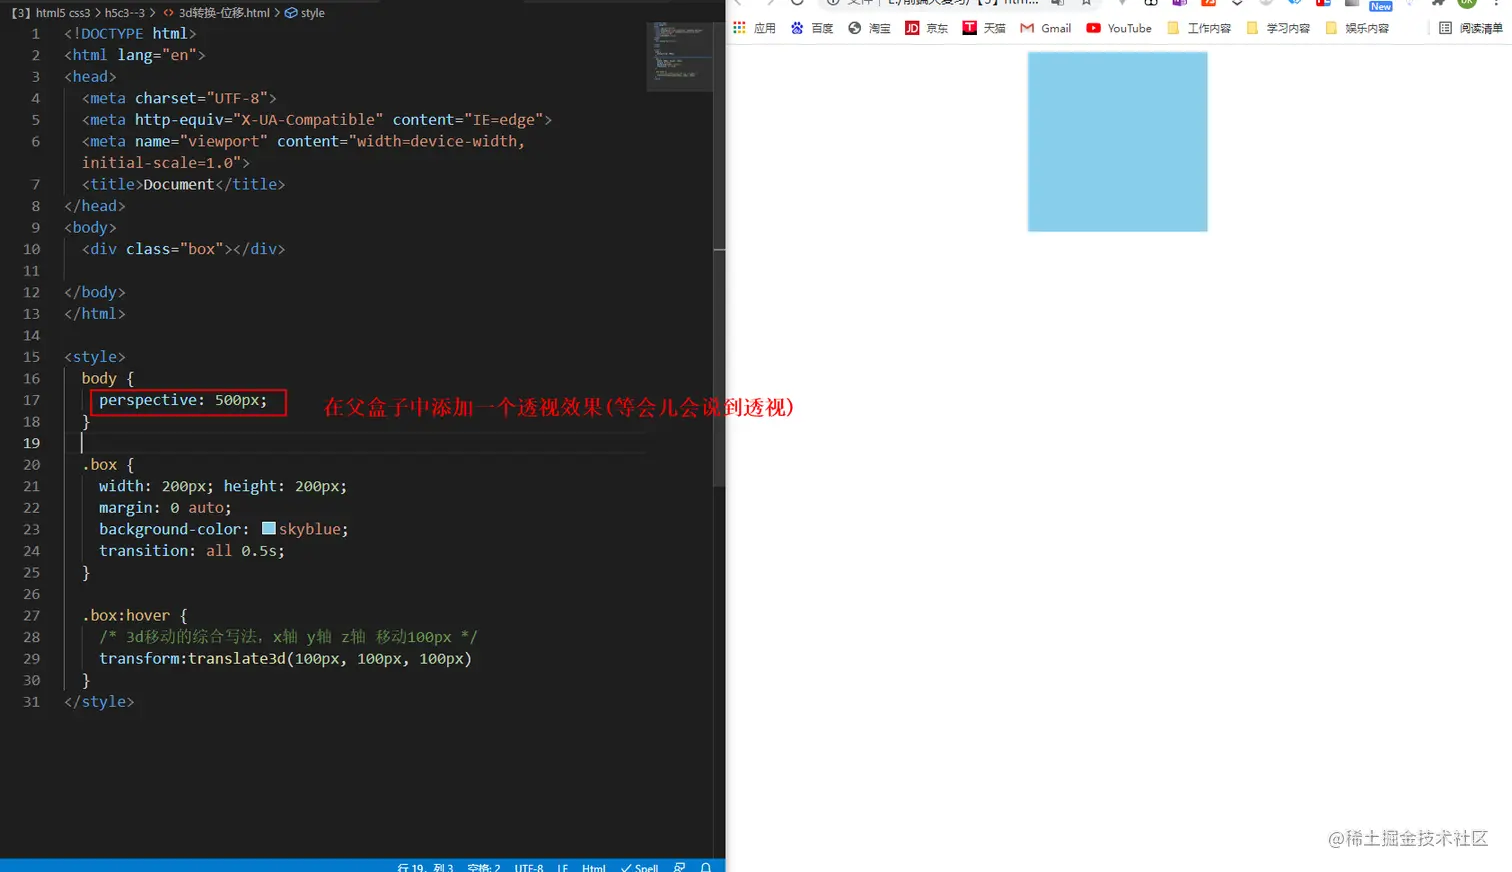Click the meta charset="UTF-8" line

[x=179, y=98]
